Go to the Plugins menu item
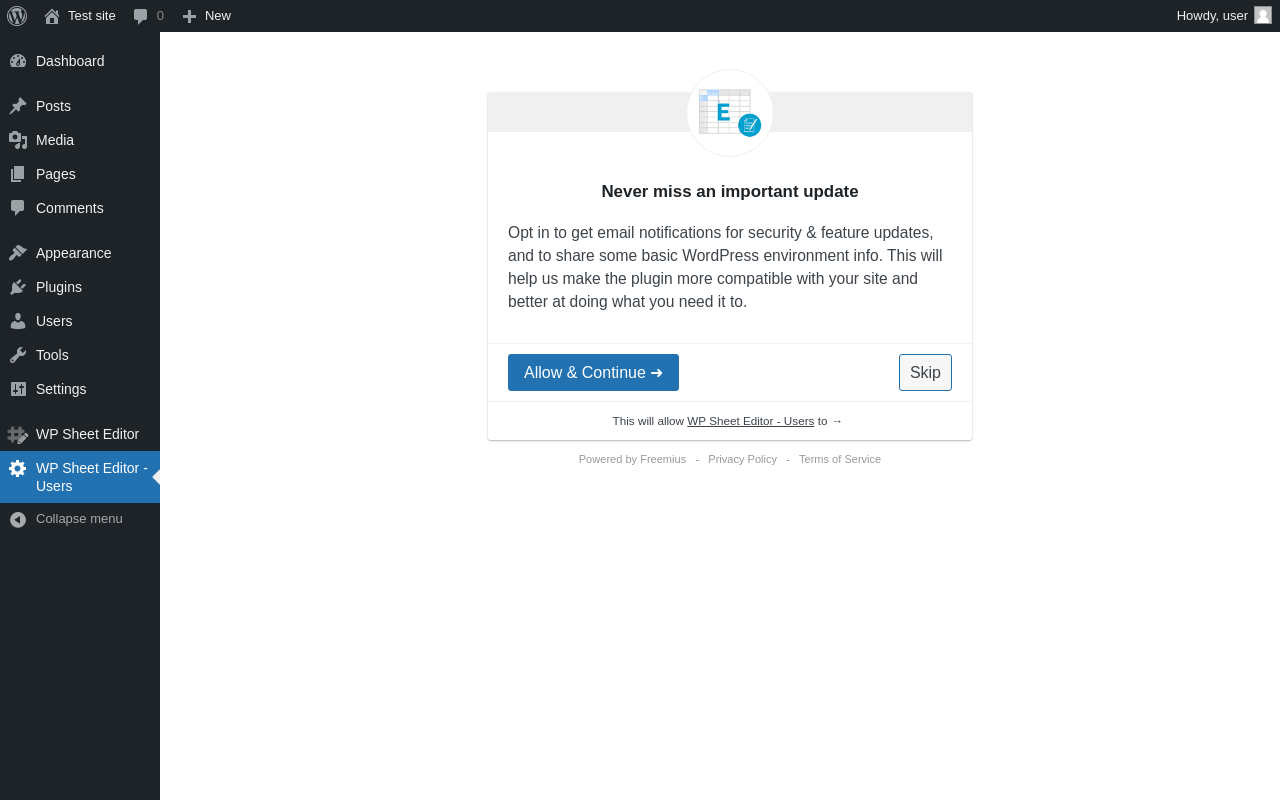The height and width of the screenshot is (800, 1280). (x=80, y=287)
